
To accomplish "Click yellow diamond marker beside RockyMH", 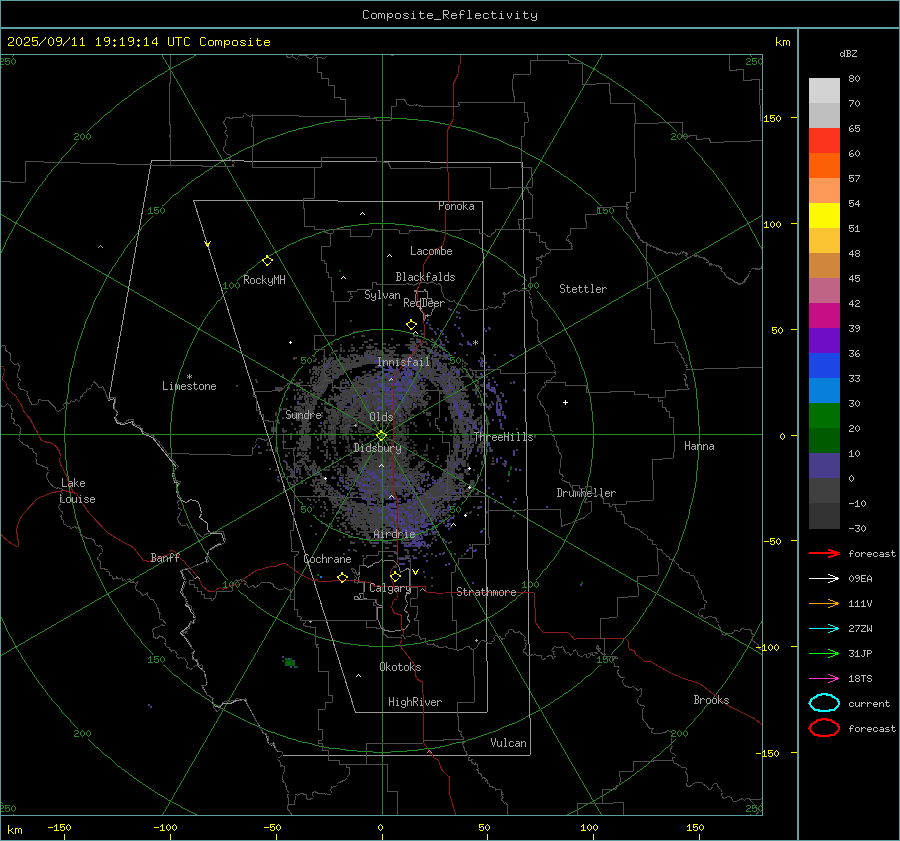I will point(267,261).
